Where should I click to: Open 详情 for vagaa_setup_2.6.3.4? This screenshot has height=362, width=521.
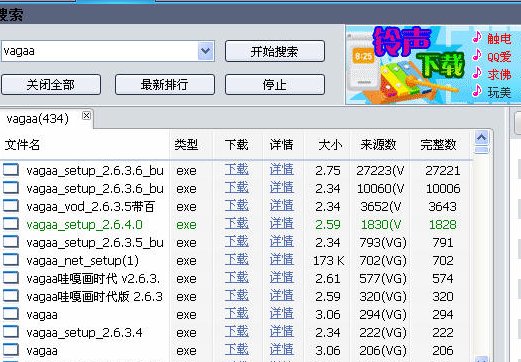281,332
